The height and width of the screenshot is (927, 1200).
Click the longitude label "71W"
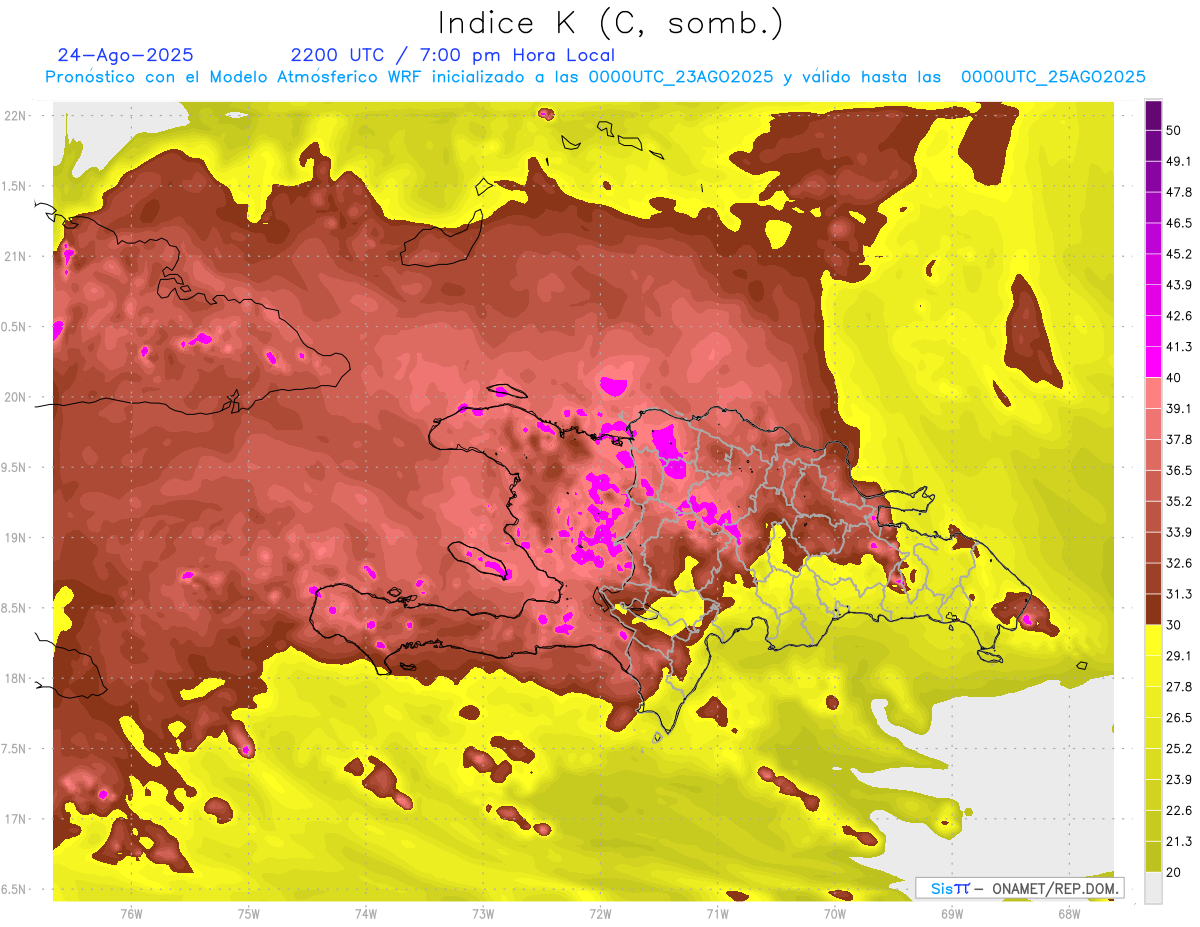pyautogui.click(x=717, y=914)
